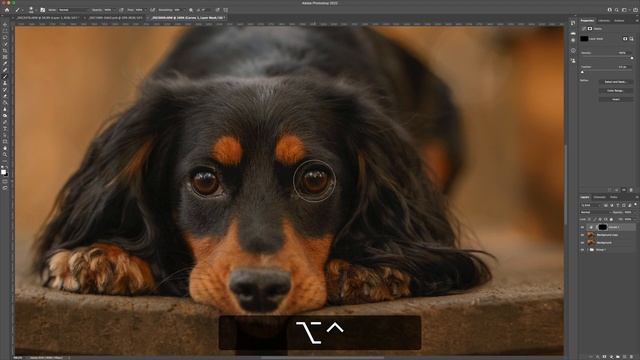This screenshot has width=640, height=360.
Task: Toggle the mask enable eye icon in Properties
Action: [624, 190]
